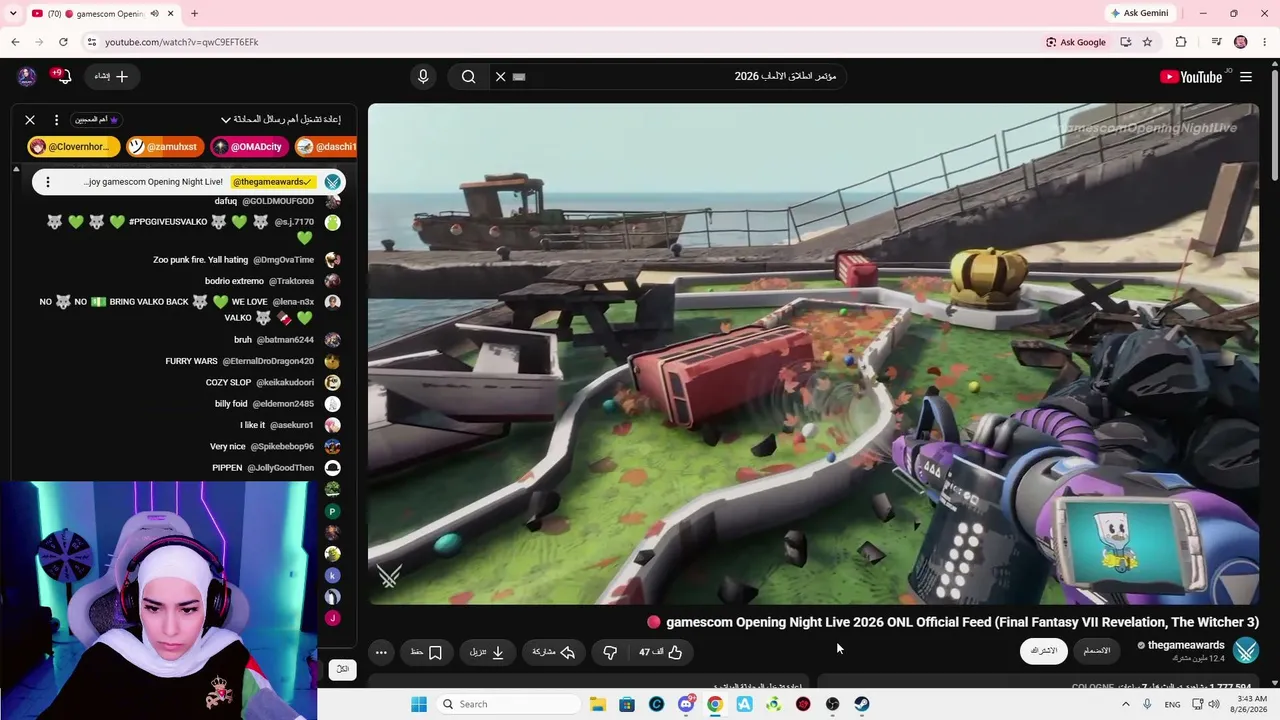Open the thegameawards channel name link

(x=1186, y=646)
